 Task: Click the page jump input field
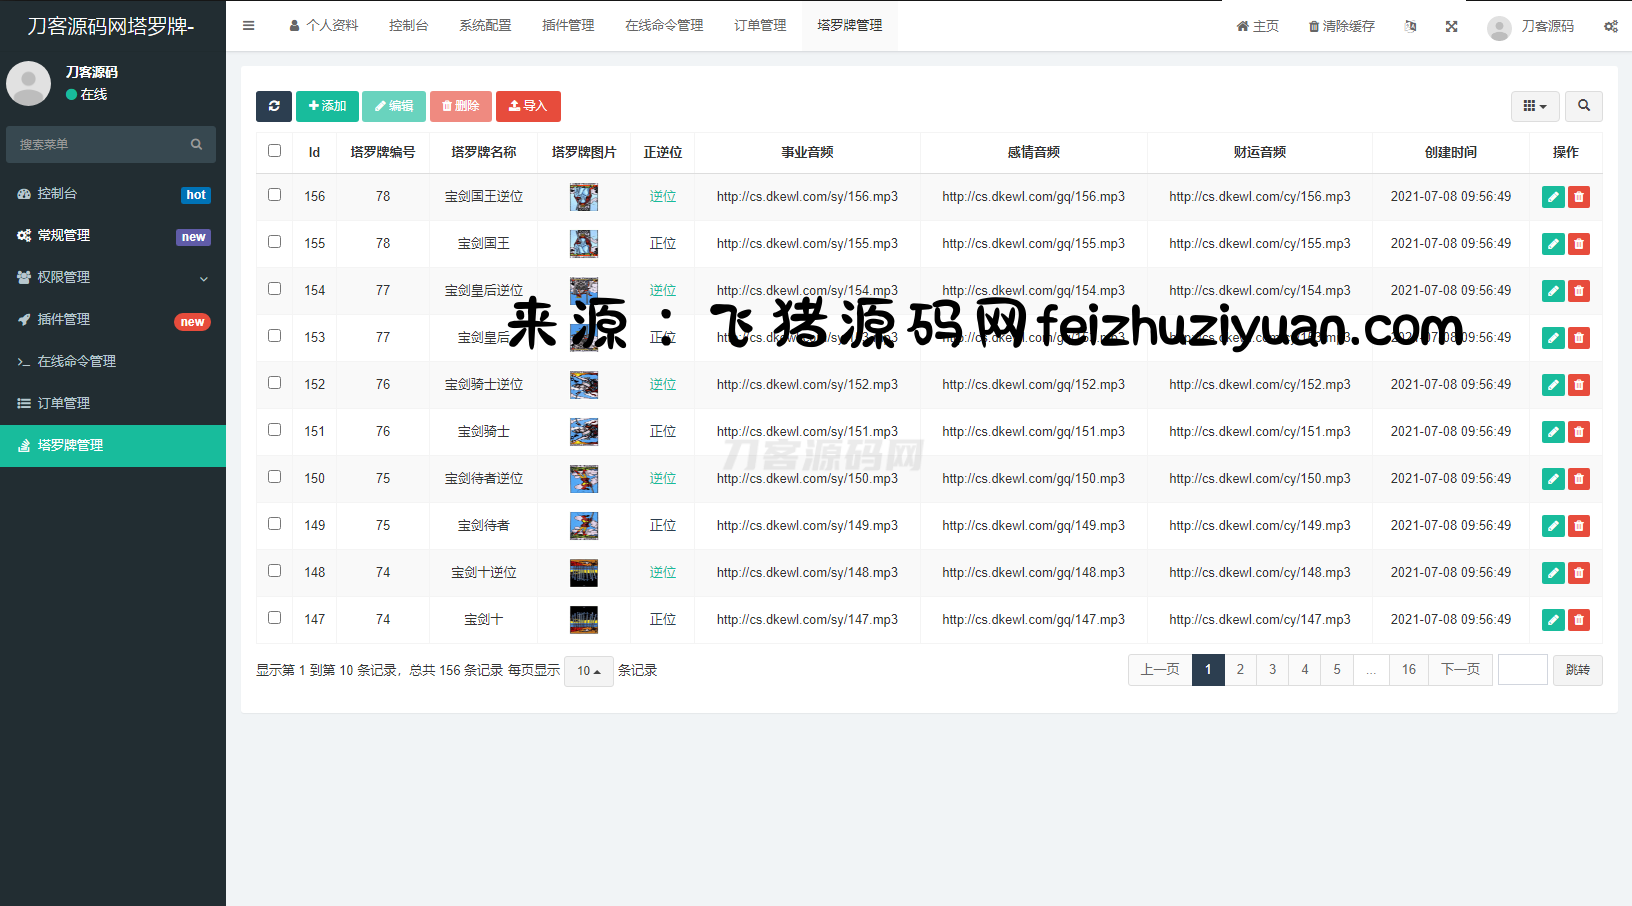[x=1522, y=670]
